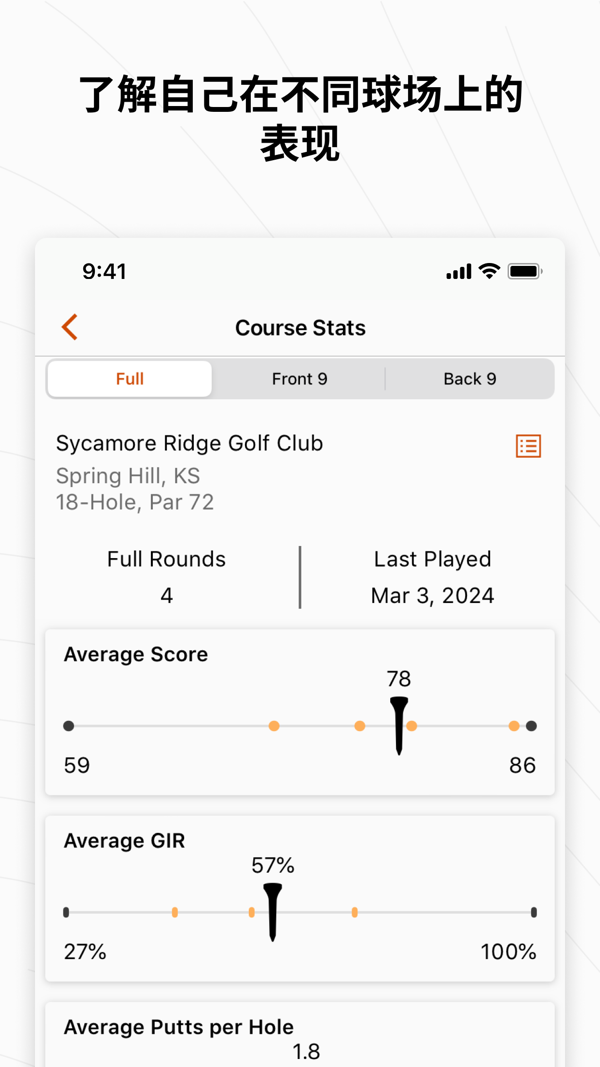The height and width of the screenshot is (1067, 600).
Task: Select the Full segment
Action: pos(130,379)
